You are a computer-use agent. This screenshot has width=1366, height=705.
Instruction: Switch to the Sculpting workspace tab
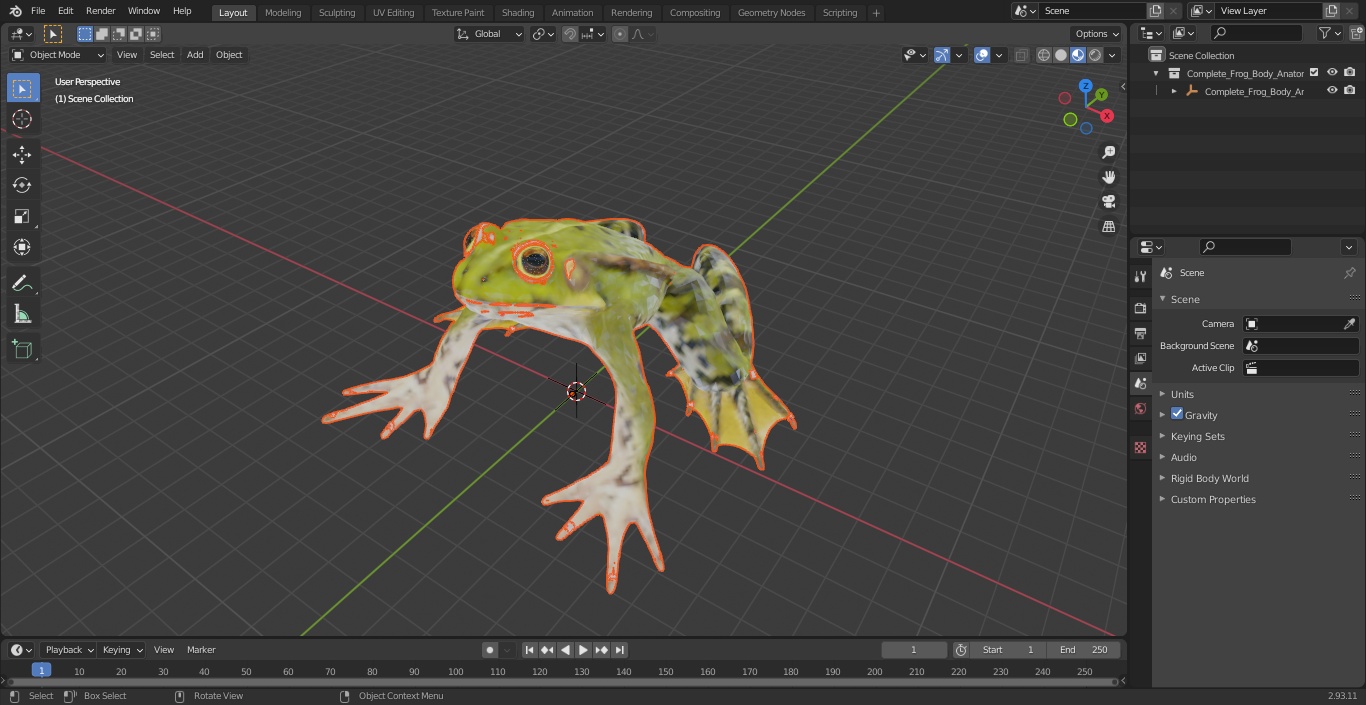point(337,13)
